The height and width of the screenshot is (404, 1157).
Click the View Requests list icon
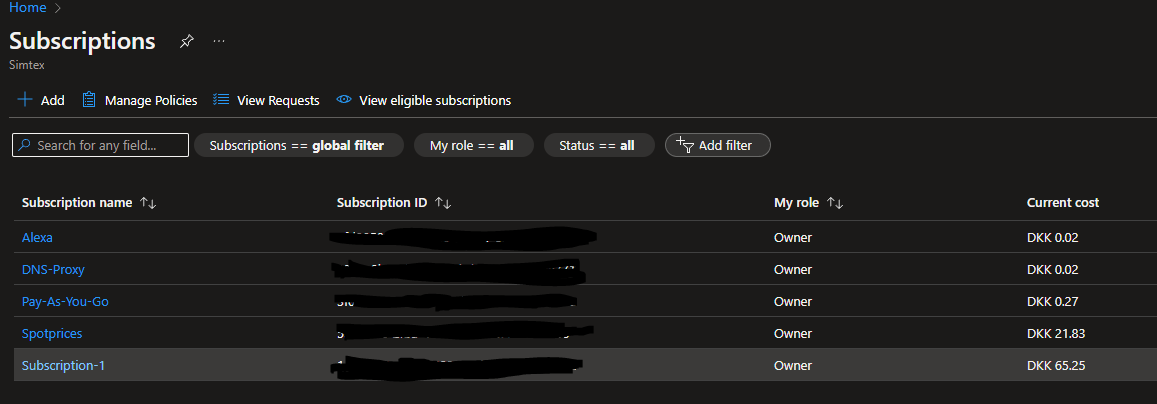(x=222, y=100)
